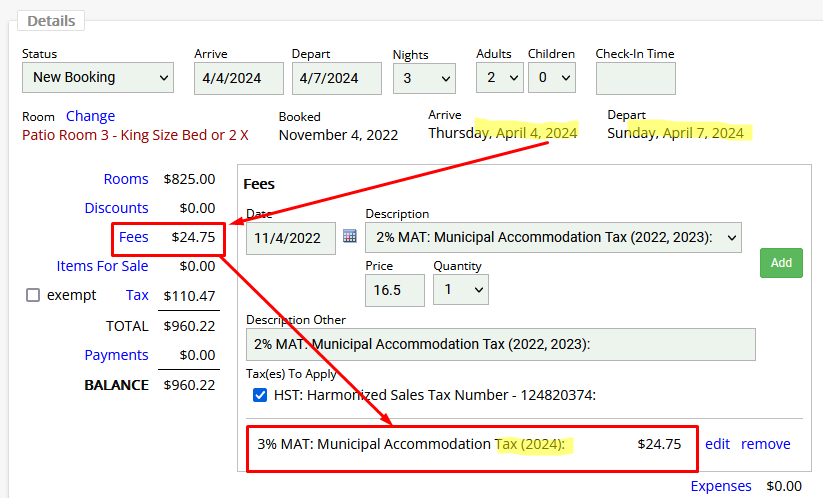The image size is (823, 498).
Task: Open the Rooms charges link
Action: [126, 179]
